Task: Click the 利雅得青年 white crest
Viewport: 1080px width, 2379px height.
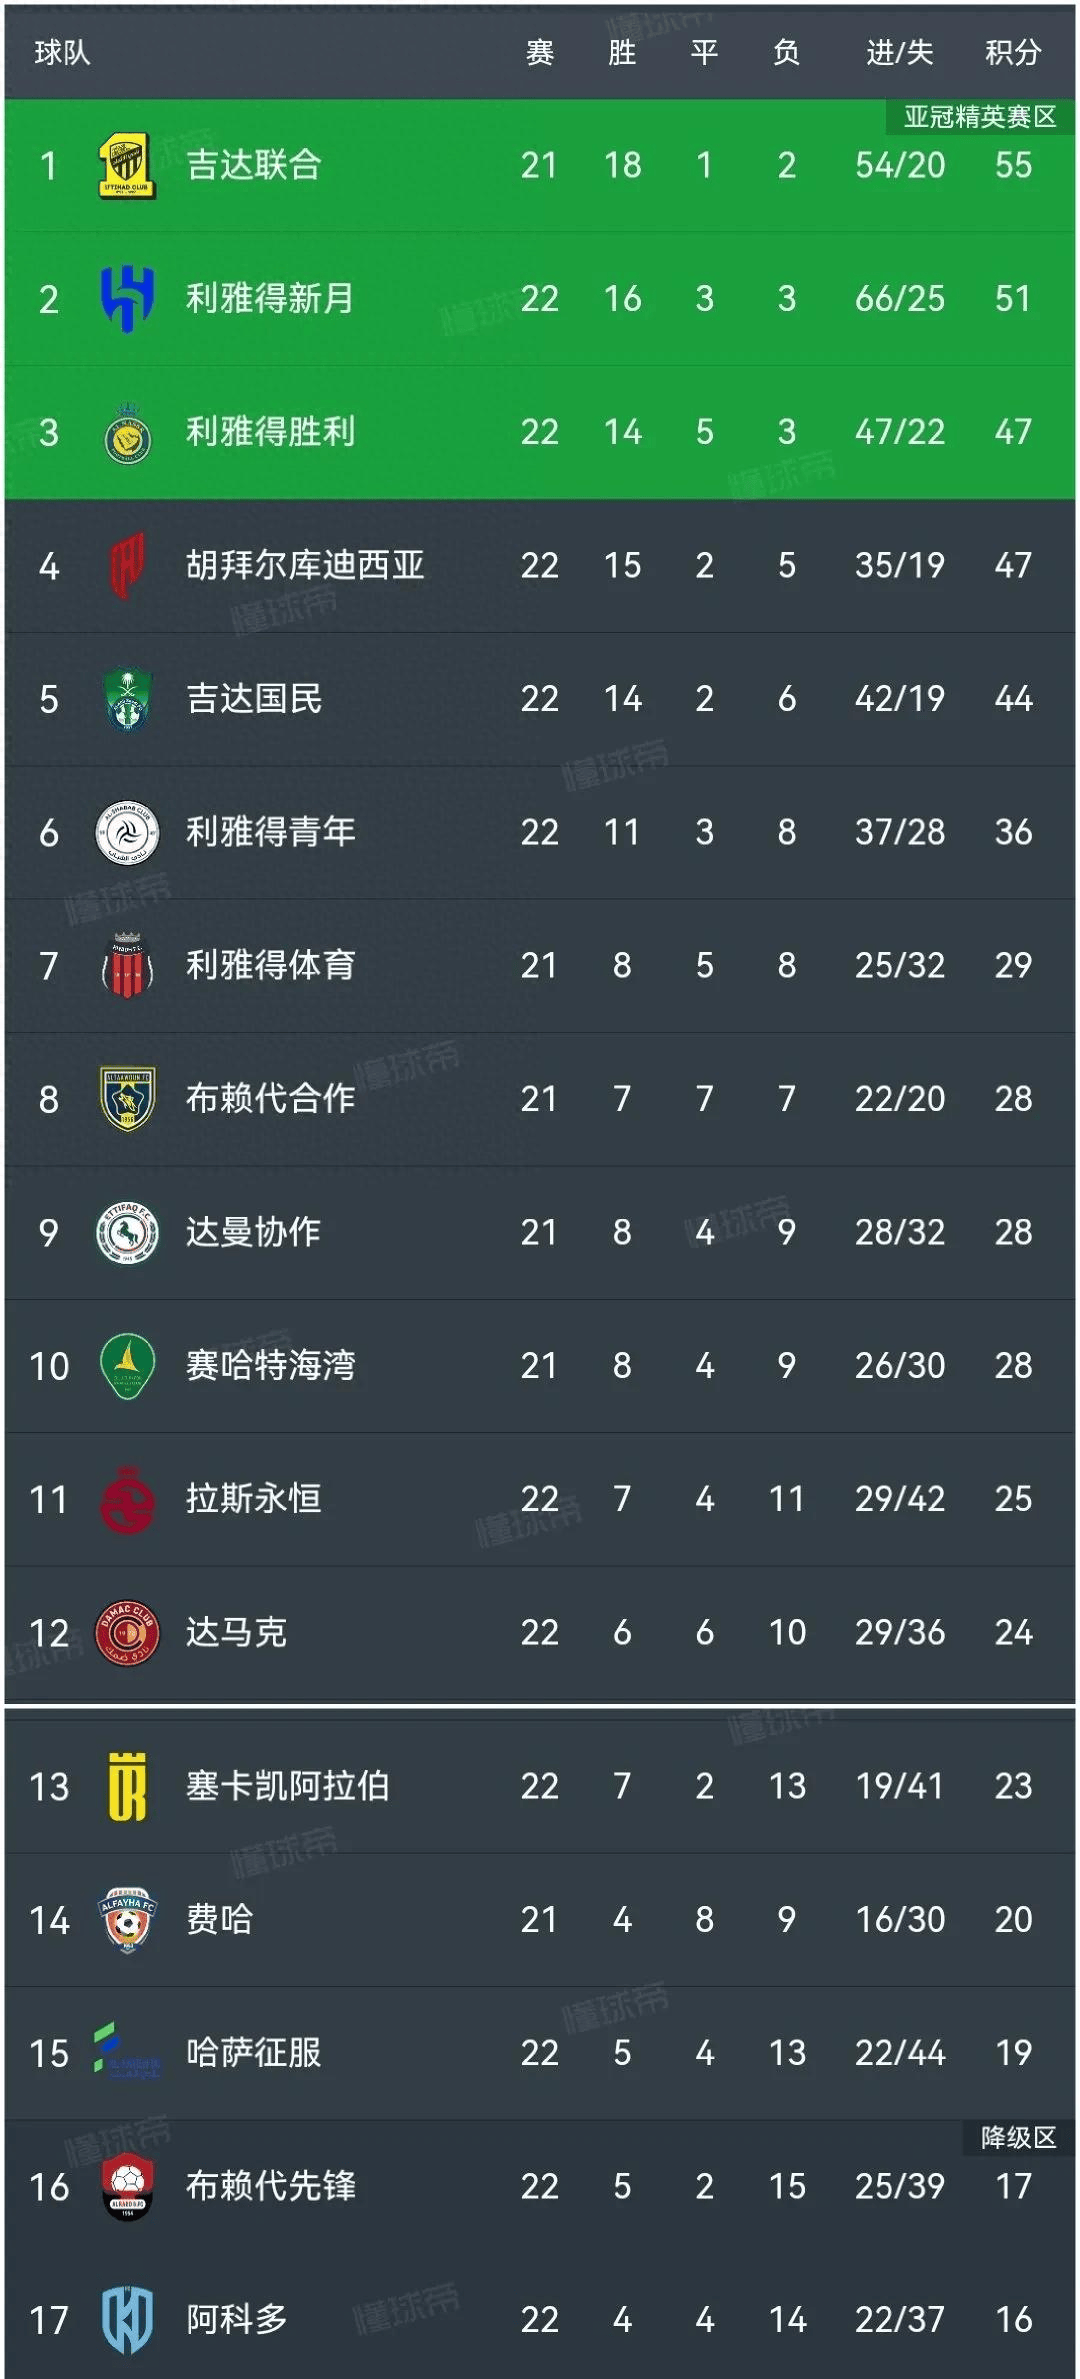Action: [x=130, y=831]
